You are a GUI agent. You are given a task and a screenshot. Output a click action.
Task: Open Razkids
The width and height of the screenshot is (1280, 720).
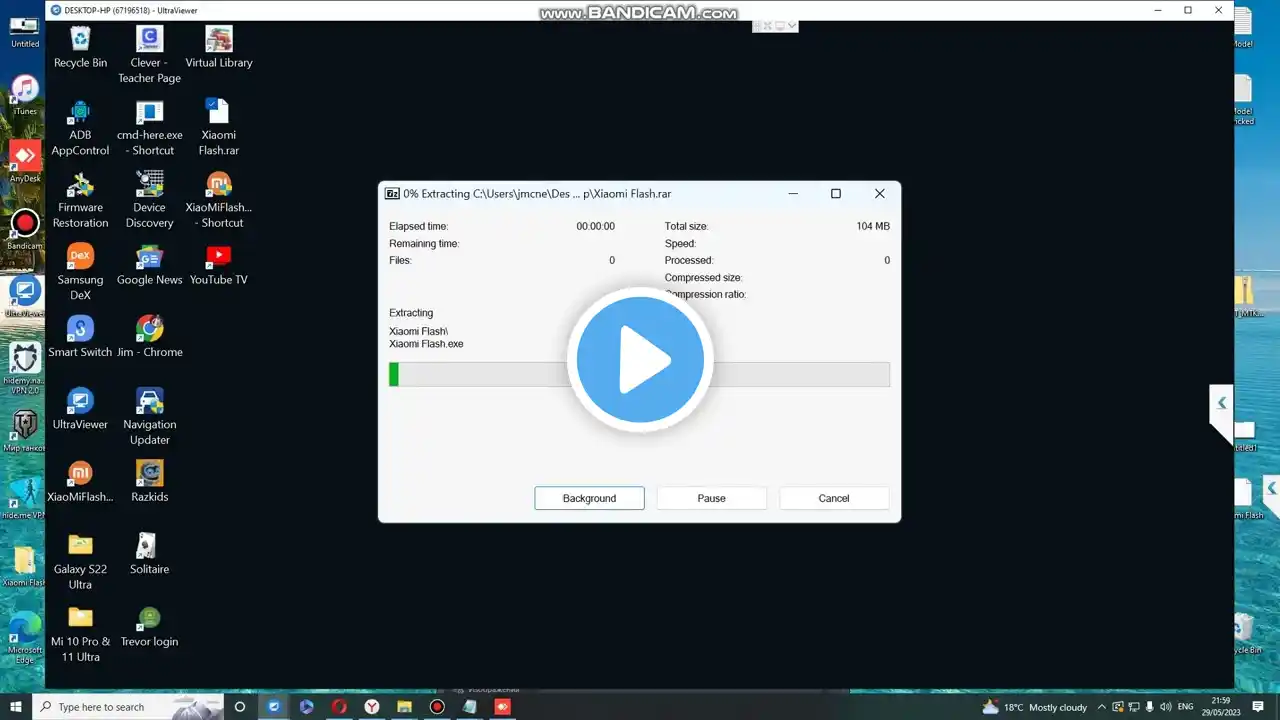[x=149, y=482]
